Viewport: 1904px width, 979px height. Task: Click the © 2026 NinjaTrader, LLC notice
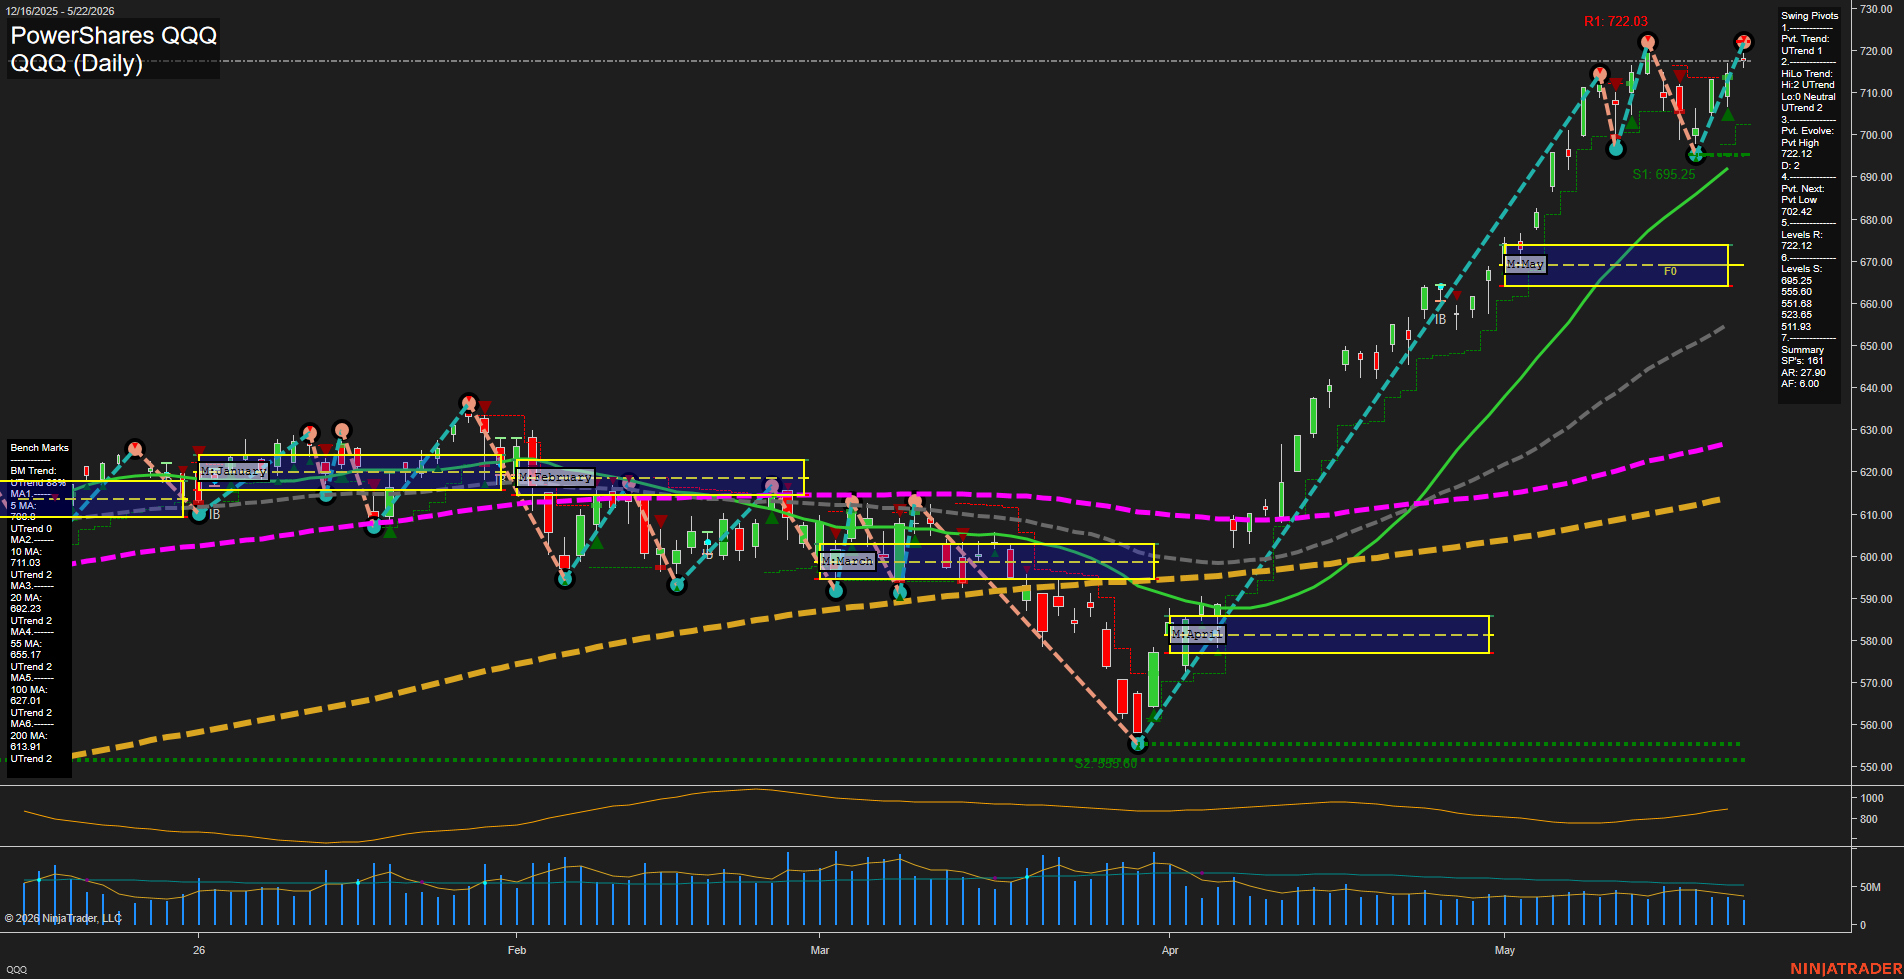point(63,918)
